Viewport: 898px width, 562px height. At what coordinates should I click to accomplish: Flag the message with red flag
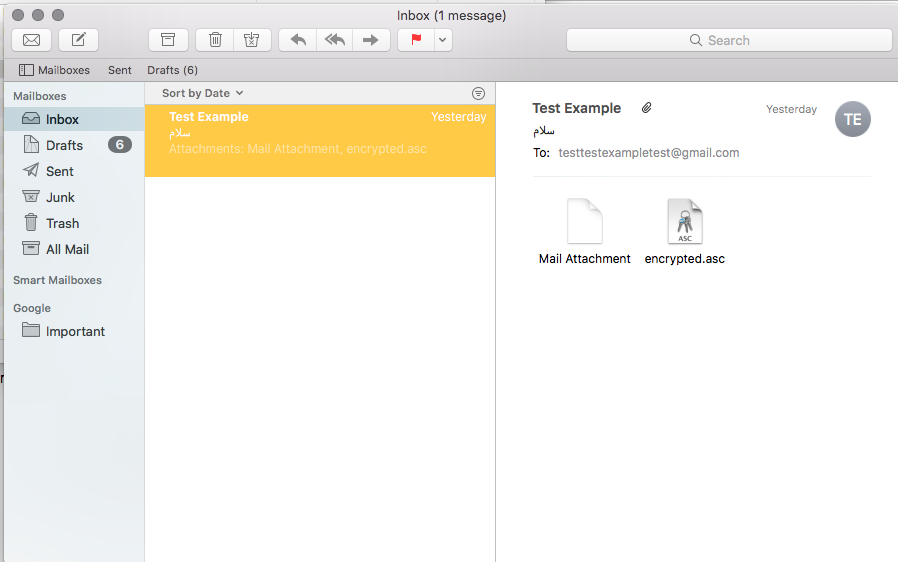click(x=416, y=40)
